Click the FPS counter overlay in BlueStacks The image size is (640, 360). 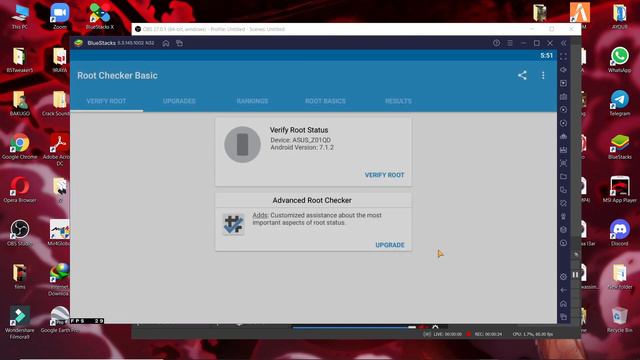(87, 321)
